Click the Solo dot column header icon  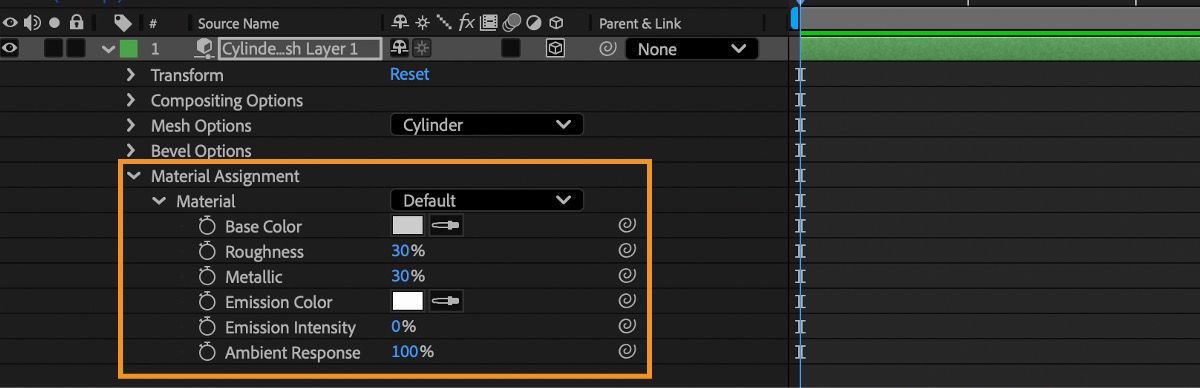coord(53,22)
